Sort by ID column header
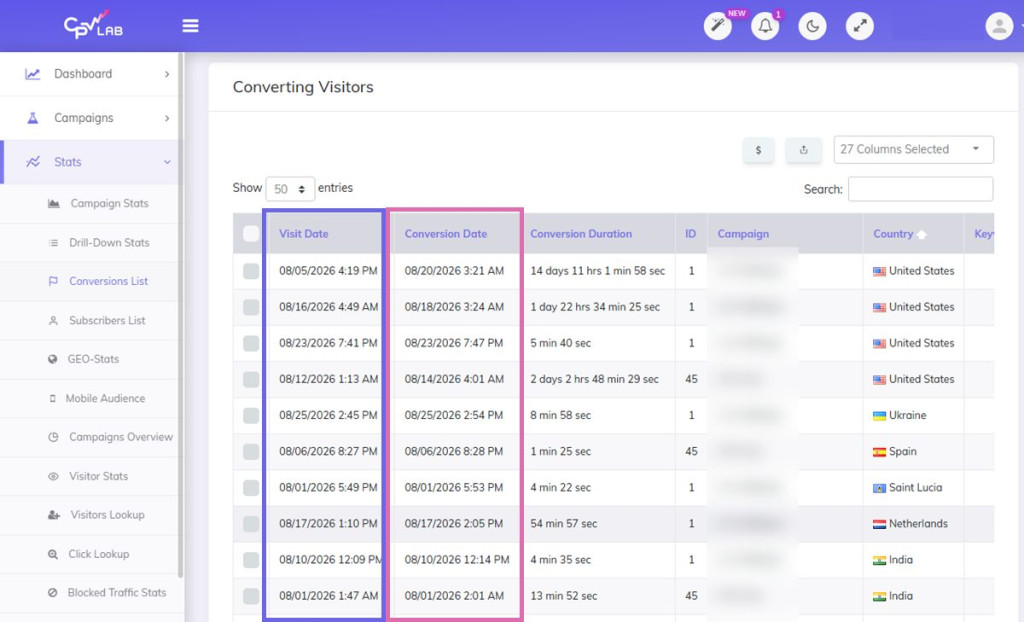The width and height of the screenshot is (1024, 622). [x=690, y=233]
